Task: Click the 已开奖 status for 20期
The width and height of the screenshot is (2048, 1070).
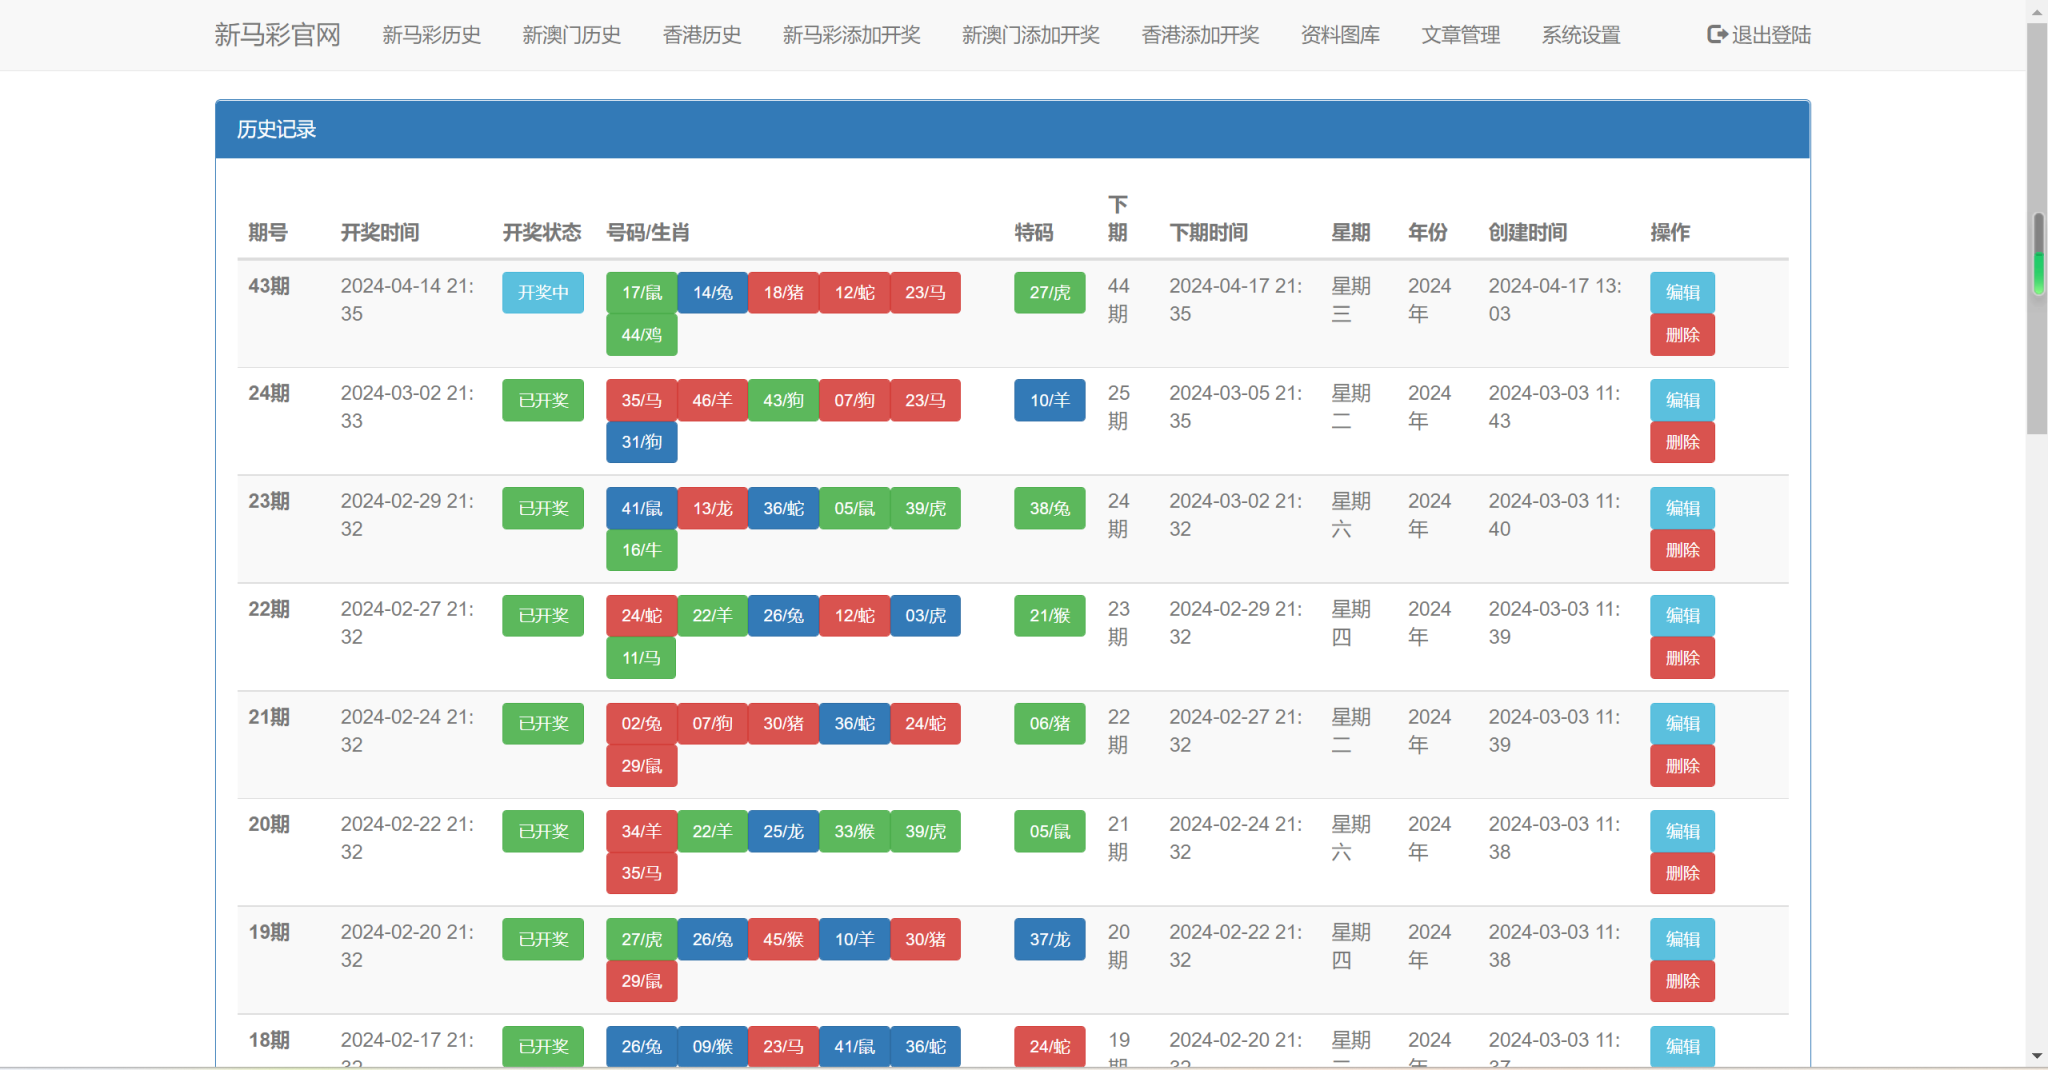Action: tap(543, 832)
